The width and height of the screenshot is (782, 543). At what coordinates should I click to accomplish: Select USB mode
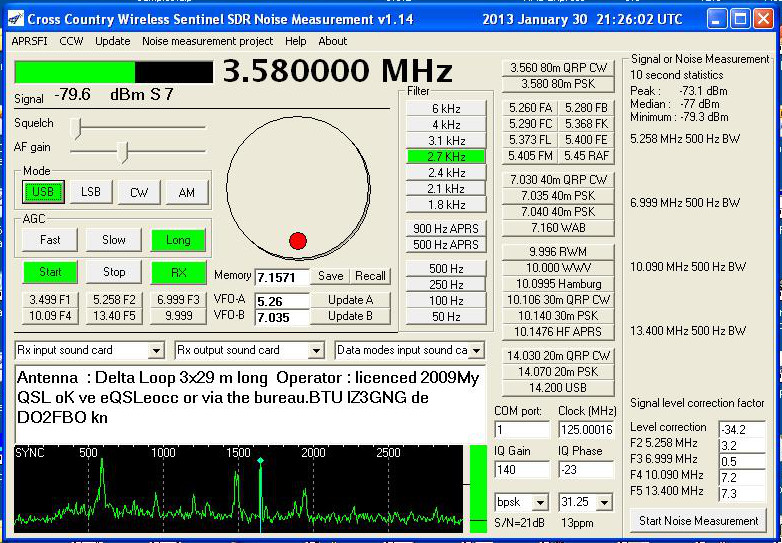[43, 192]
